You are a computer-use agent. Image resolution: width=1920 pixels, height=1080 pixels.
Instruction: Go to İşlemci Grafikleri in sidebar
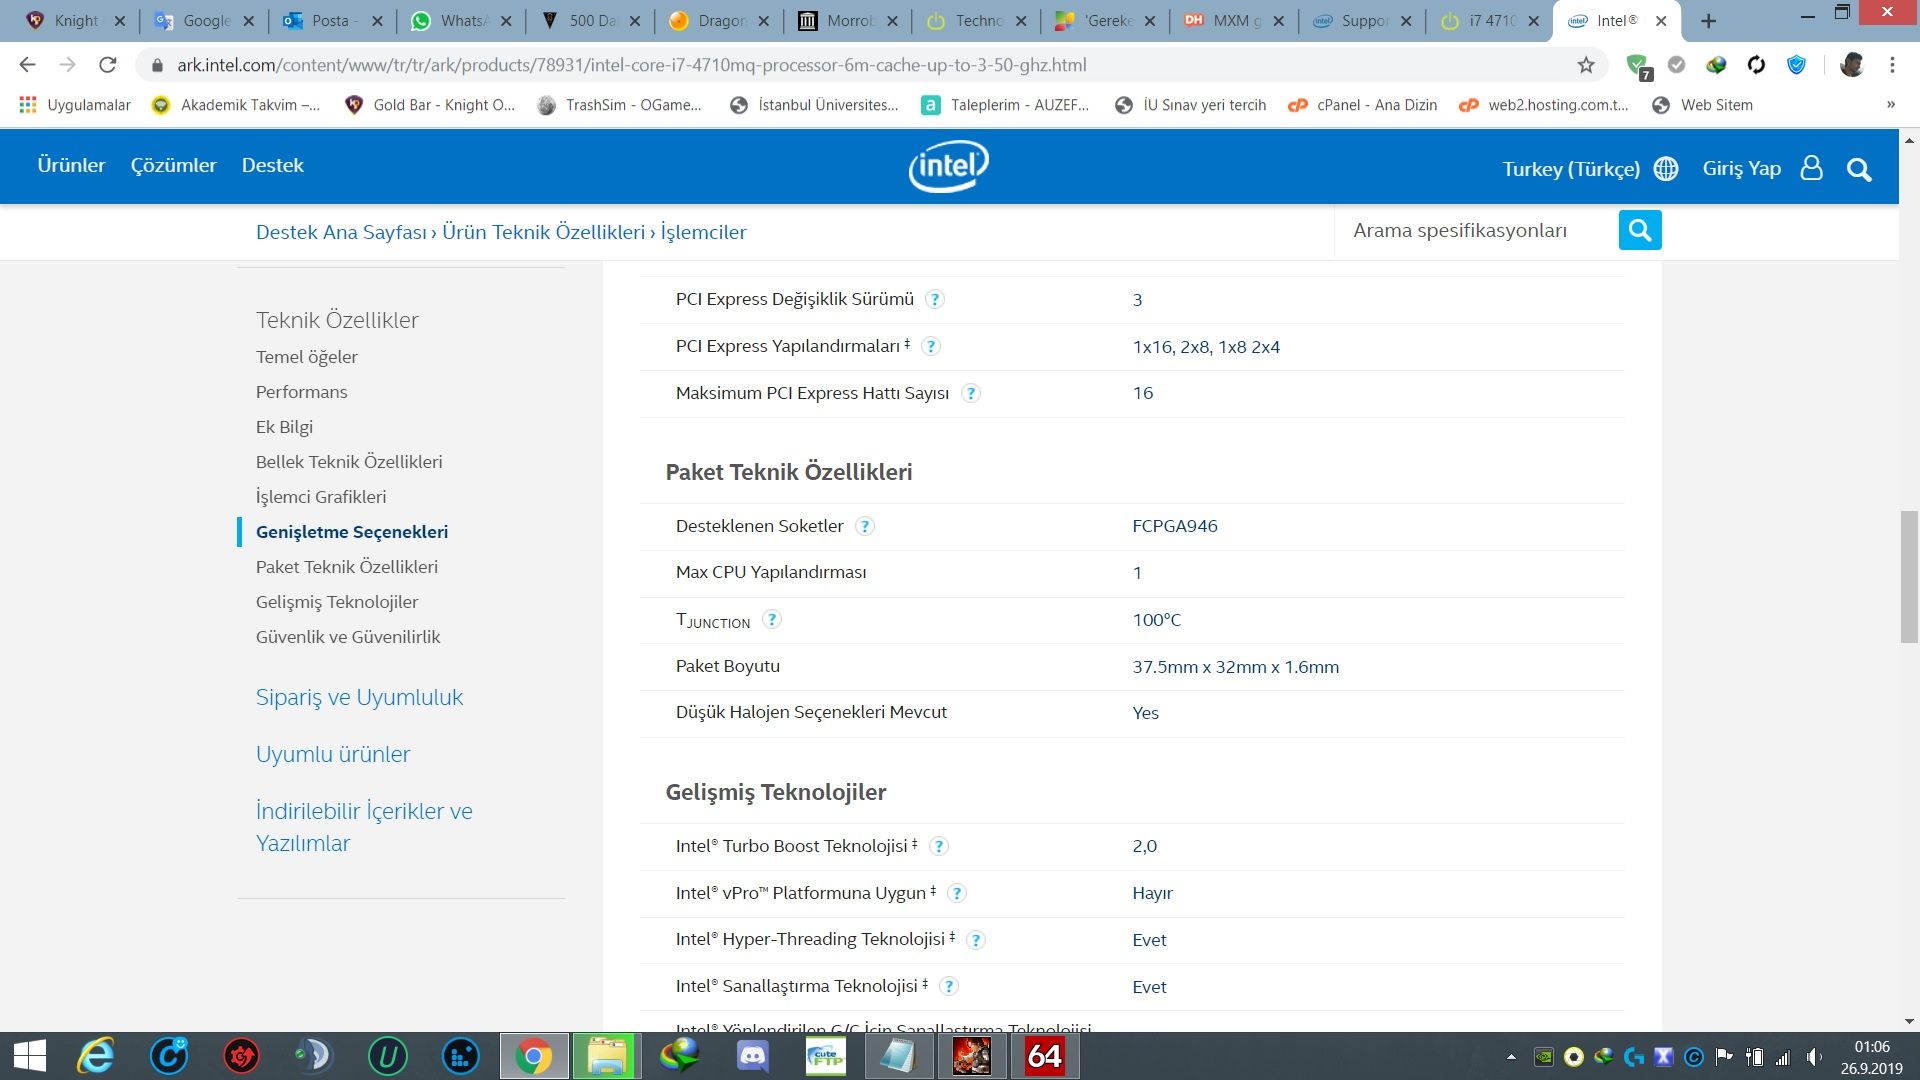[321, 497]
